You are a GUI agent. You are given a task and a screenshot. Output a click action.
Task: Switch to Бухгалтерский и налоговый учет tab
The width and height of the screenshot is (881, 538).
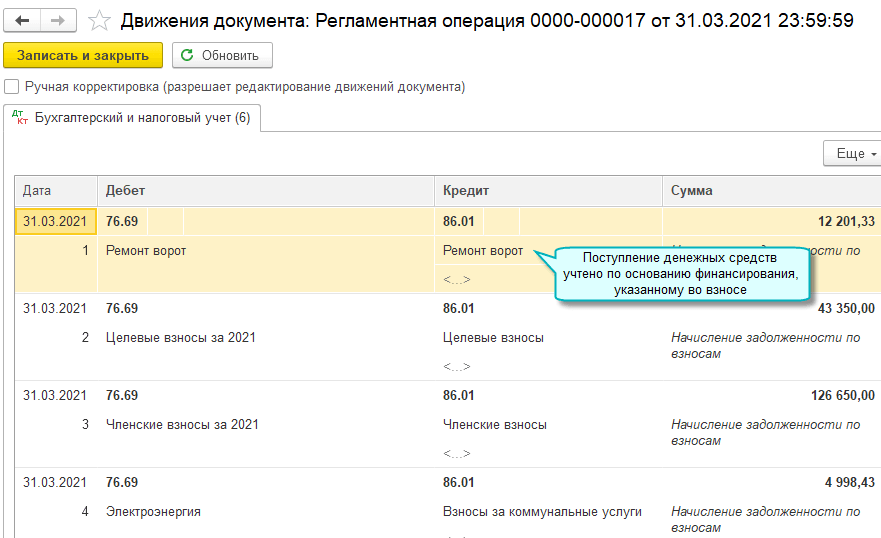[142, 118]
